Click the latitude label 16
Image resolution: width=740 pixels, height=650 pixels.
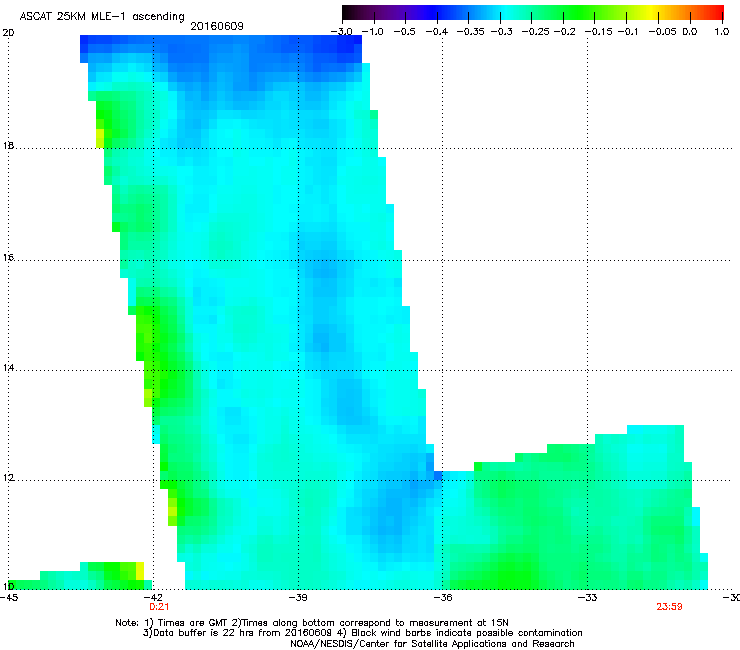coord(8,258)
